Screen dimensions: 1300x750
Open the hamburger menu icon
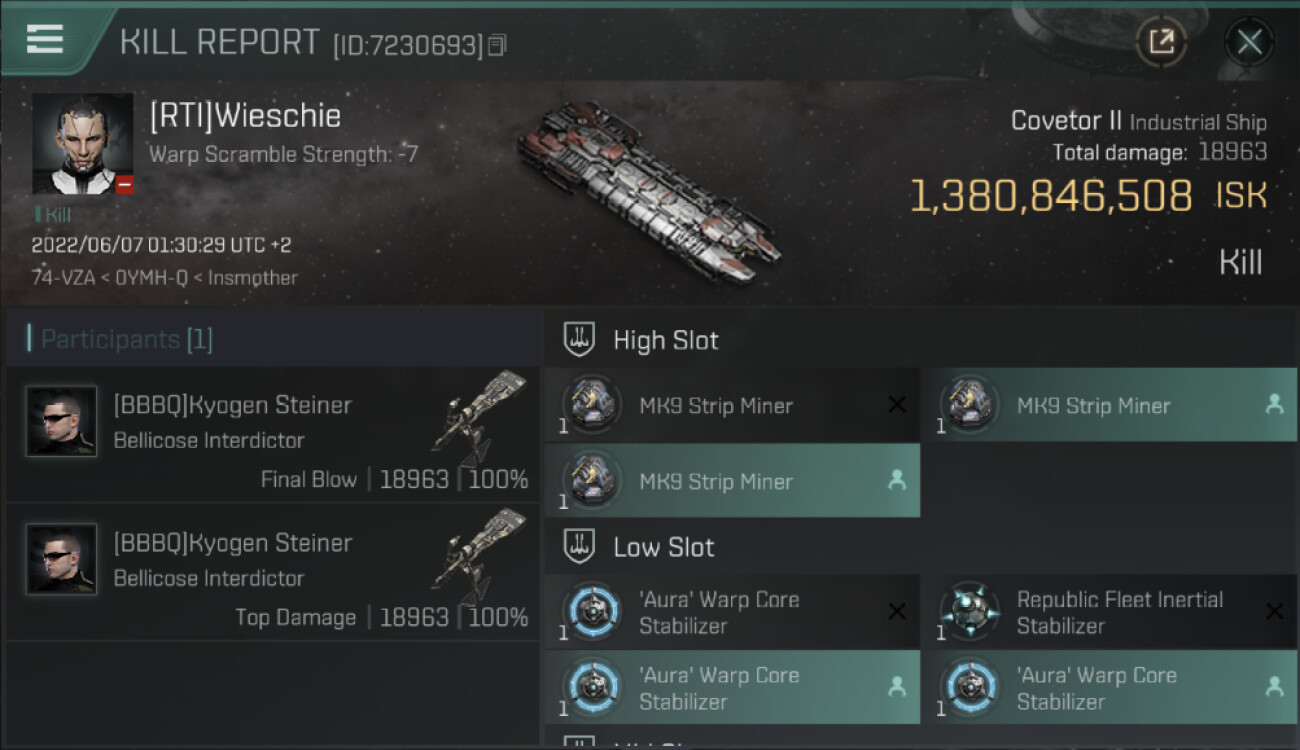(x=44, y=39)
